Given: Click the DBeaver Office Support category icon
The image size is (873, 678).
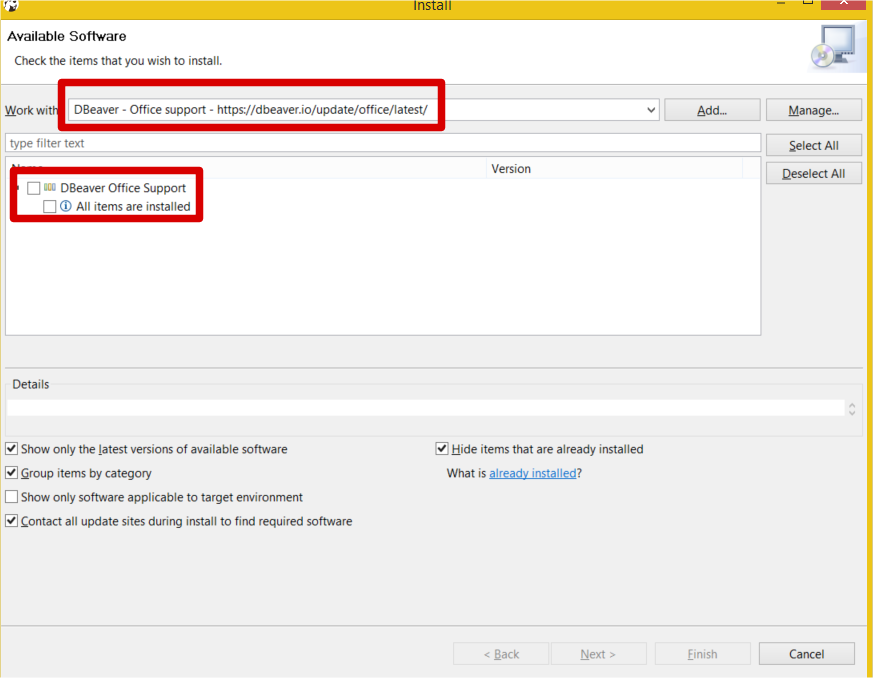Looking at the screenshot, I should [x=50, y=188].
